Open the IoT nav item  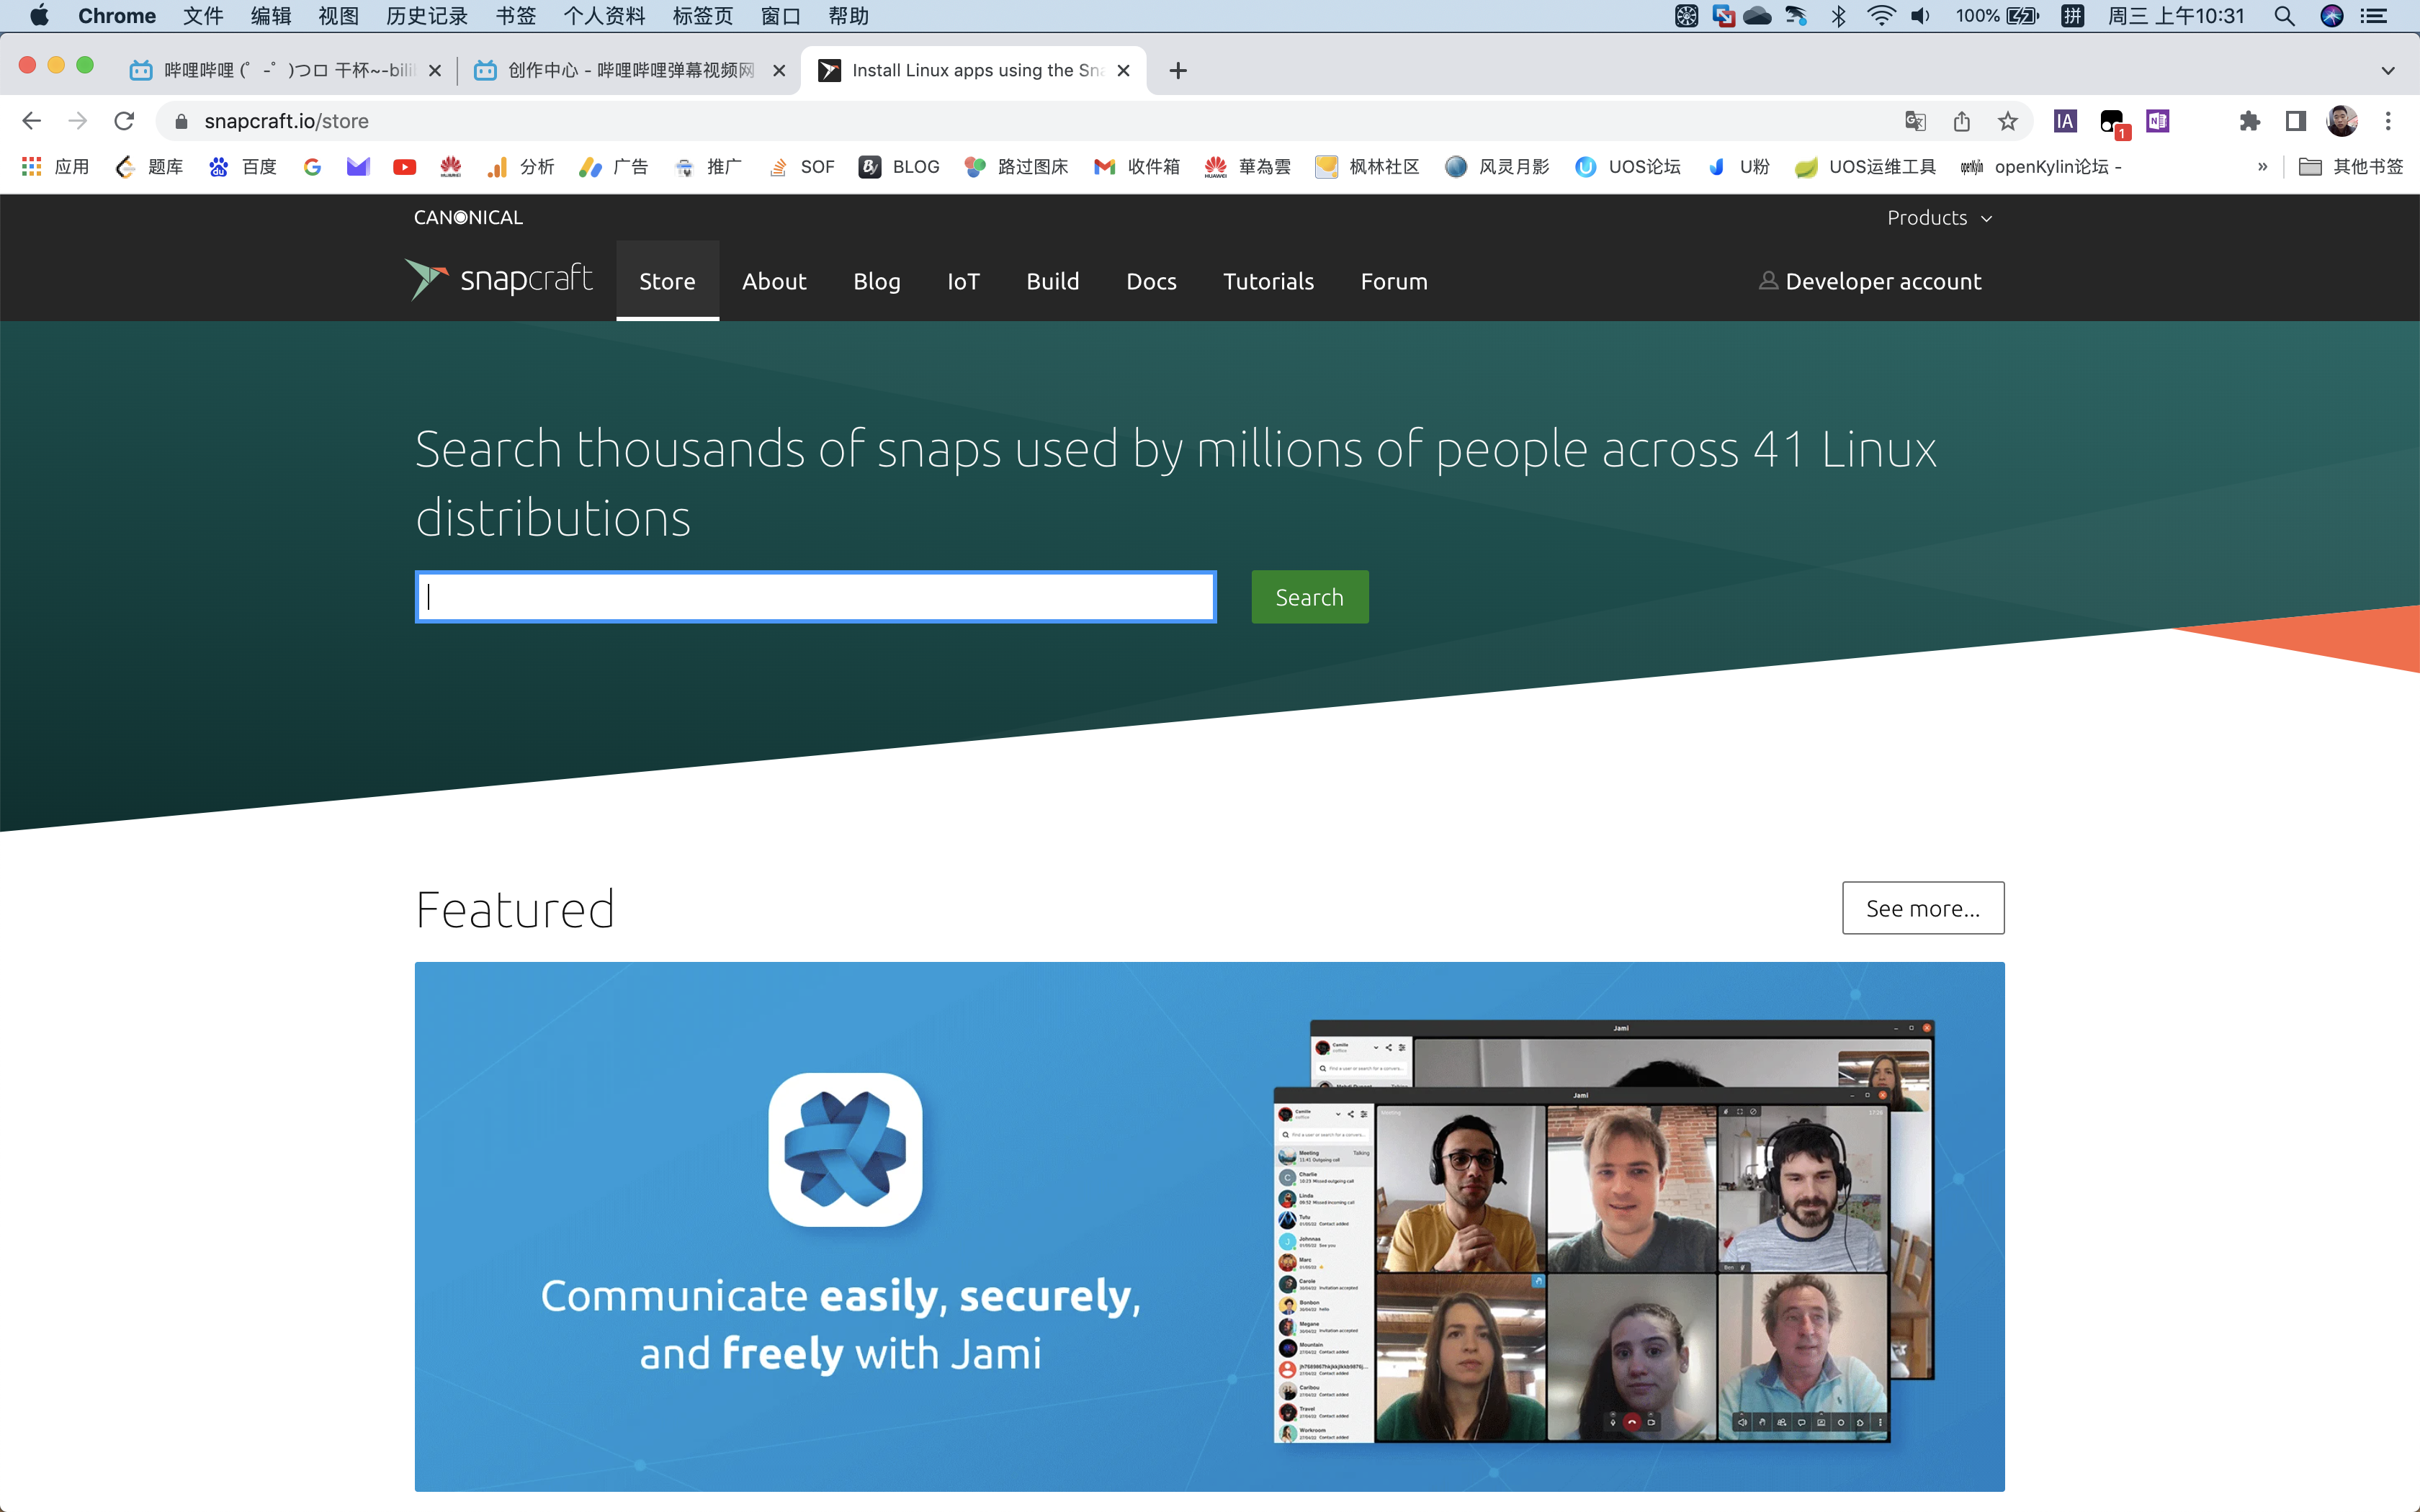[x=963, y=281]
